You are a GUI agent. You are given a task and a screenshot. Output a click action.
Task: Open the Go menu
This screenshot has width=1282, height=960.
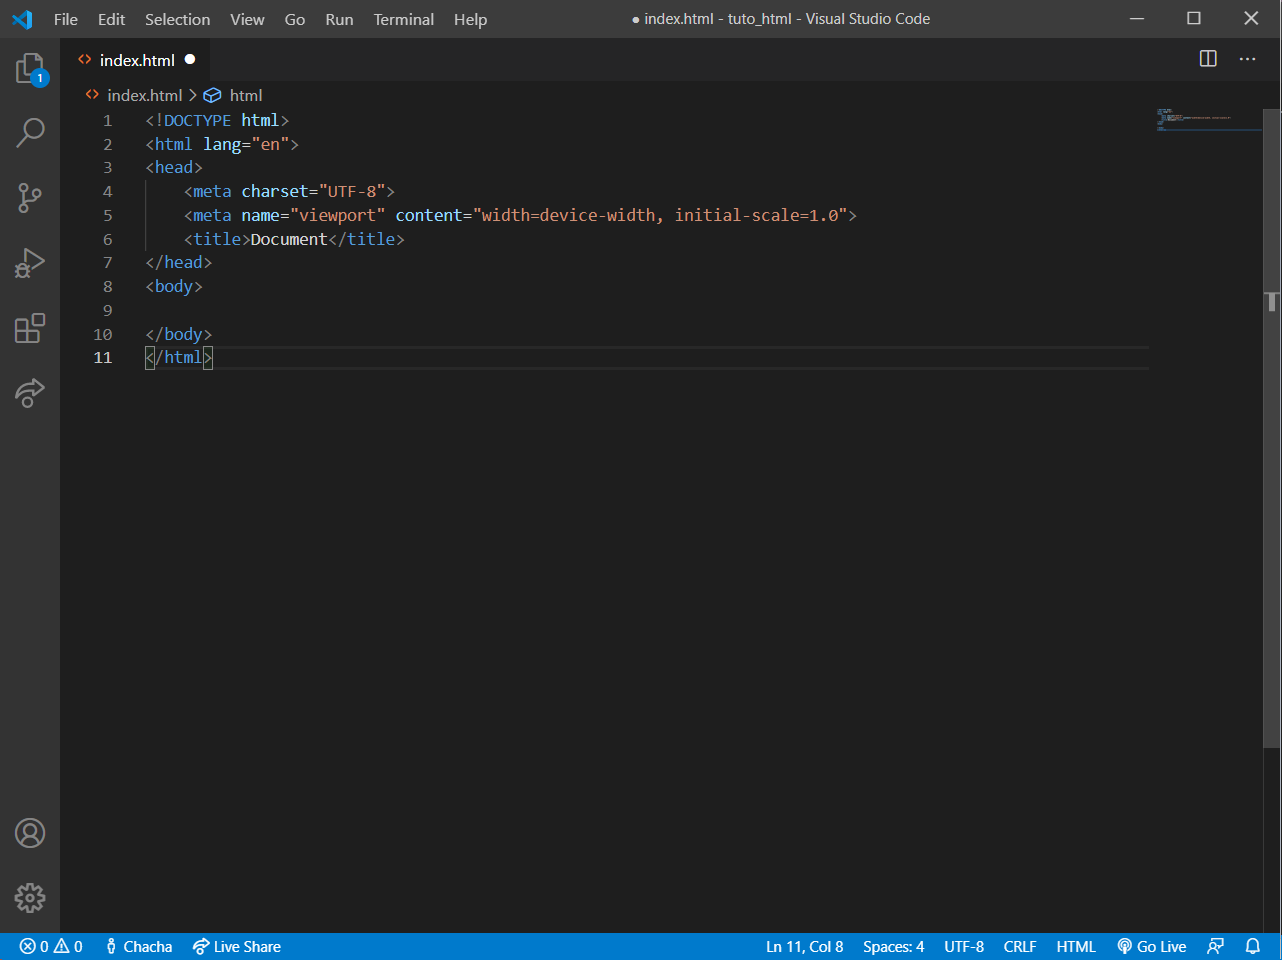(x=295, y=19)
